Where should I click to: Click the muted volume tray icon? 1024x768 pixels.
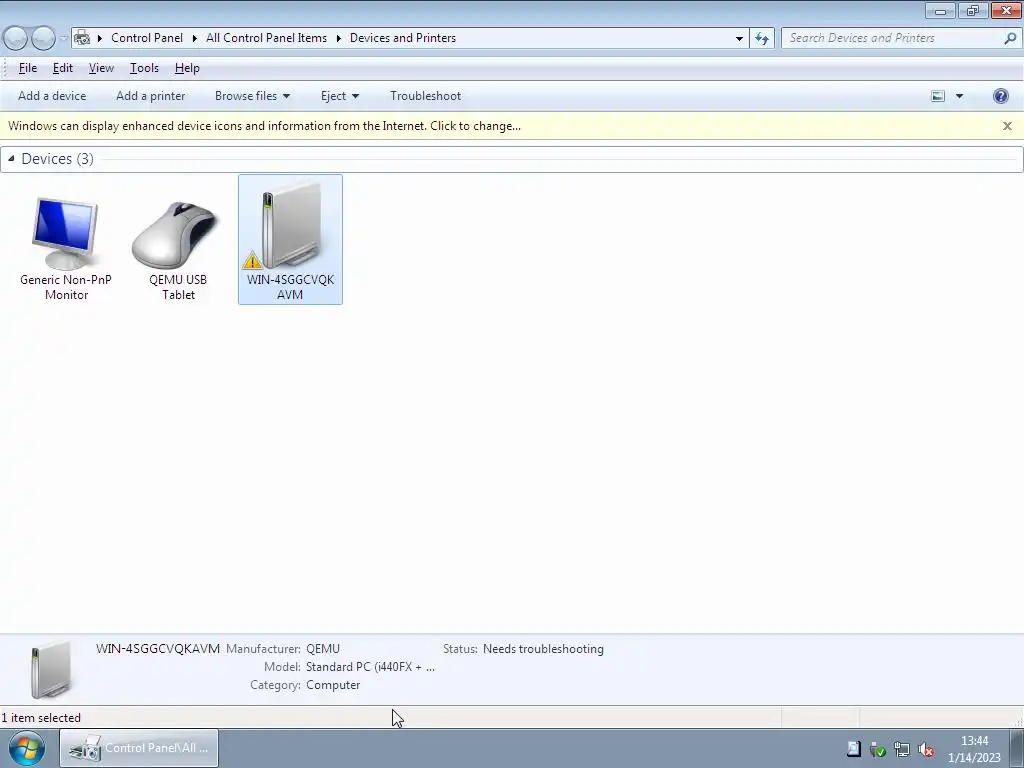925,750
